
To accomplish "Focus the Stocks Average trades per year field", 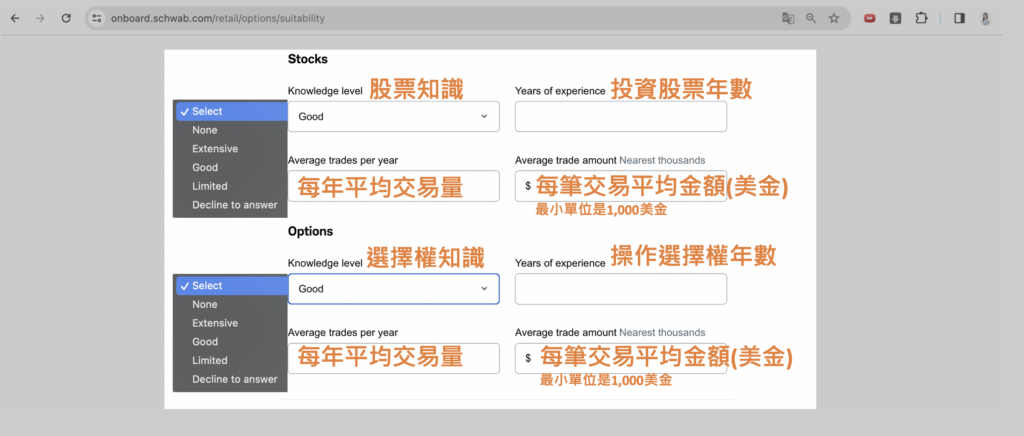I will pos(393,186).
